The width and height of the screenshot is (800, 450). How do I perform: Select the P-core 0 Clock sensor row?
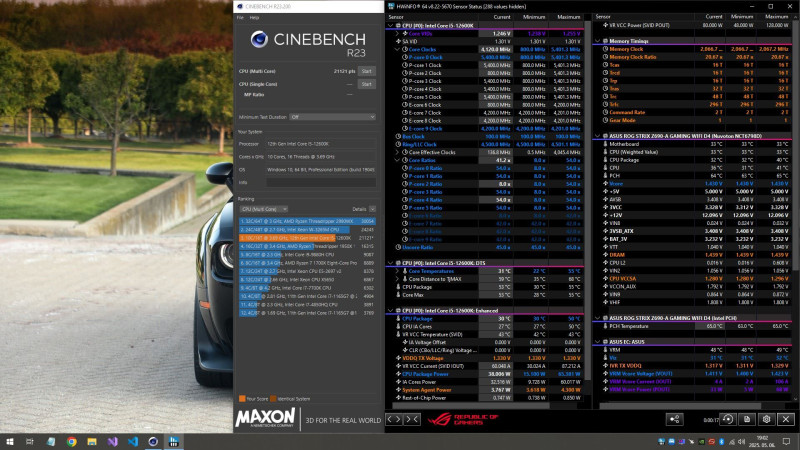click(x=485, y=58)
